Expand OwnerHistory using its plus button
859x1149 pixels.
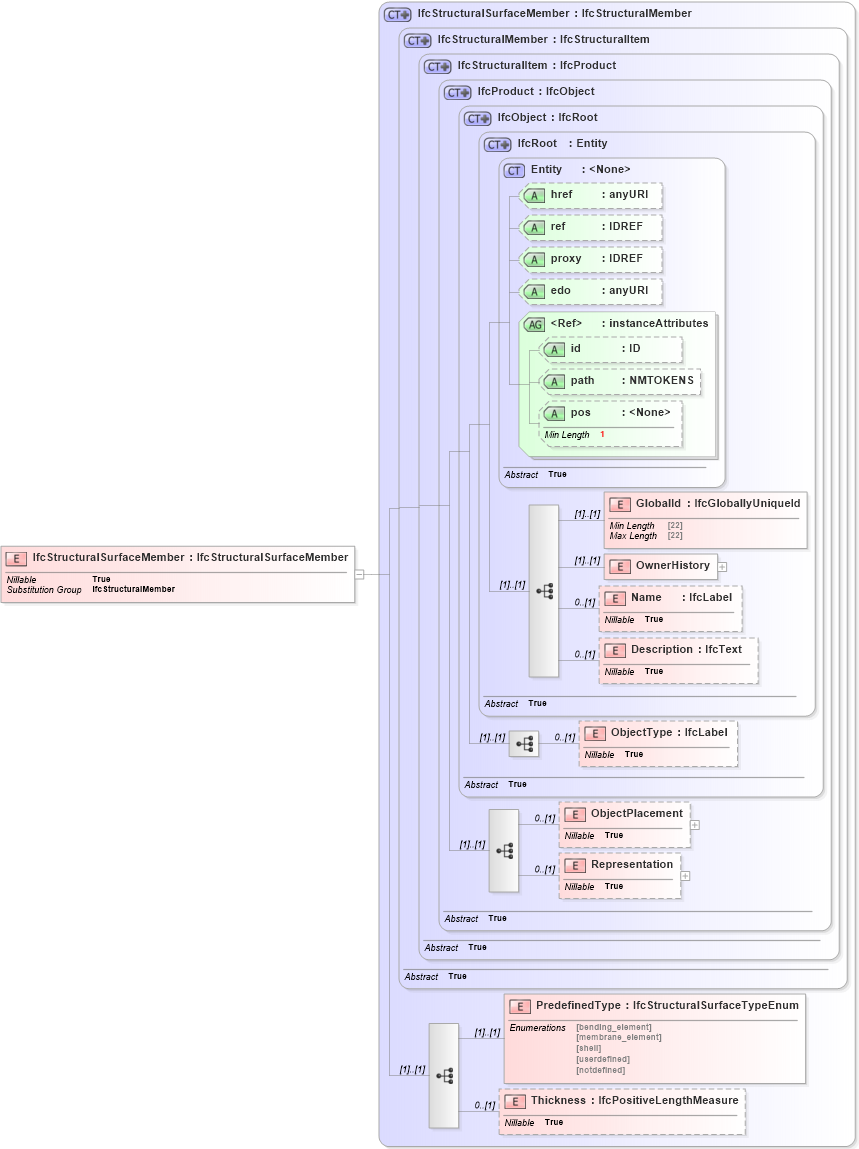721,567
